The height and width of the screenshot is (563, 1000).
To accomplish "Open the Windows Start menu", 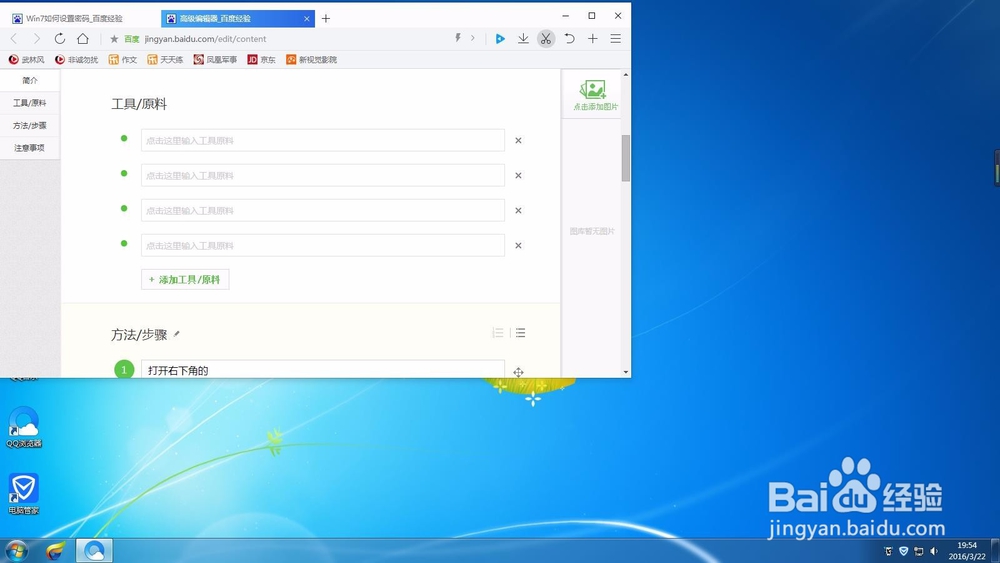I will [16, 550].
